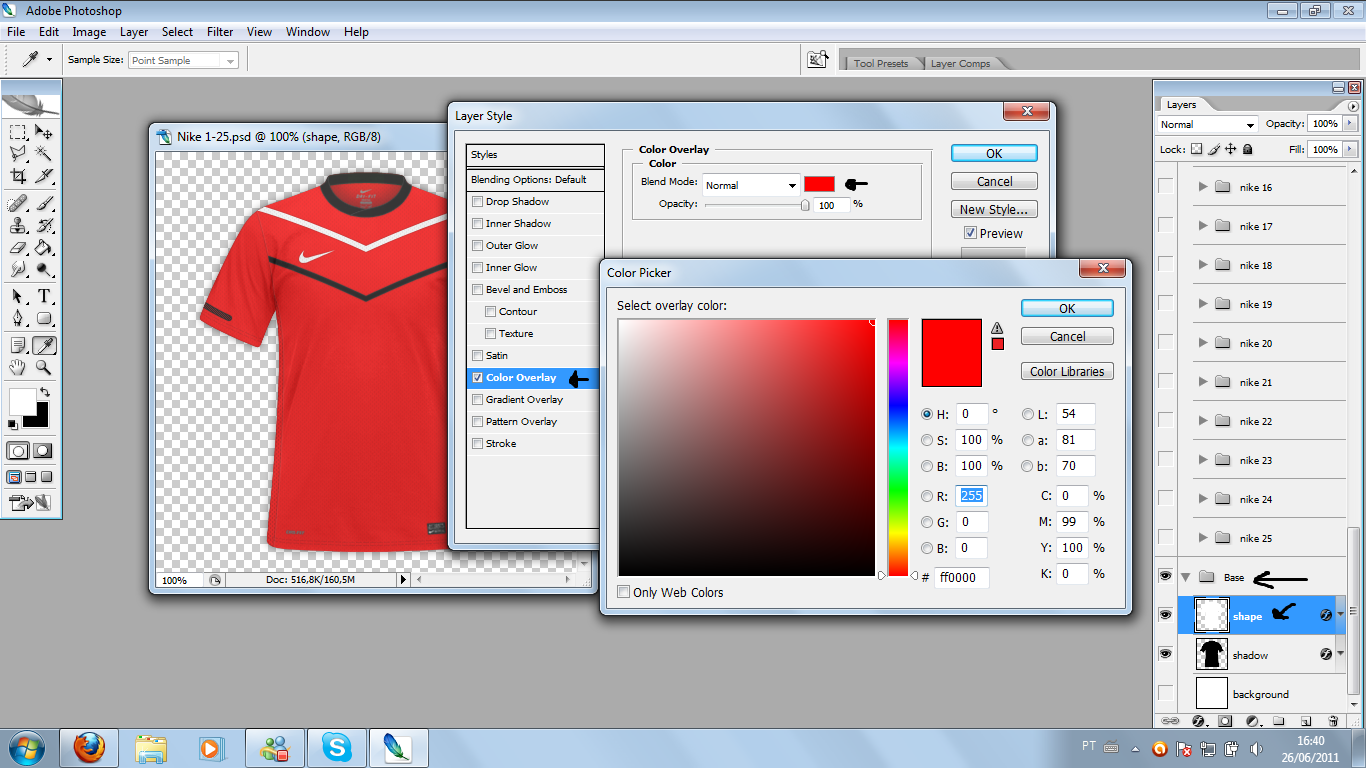
Task: Reset to default foreground and background colors
Action: coord(13,424)
